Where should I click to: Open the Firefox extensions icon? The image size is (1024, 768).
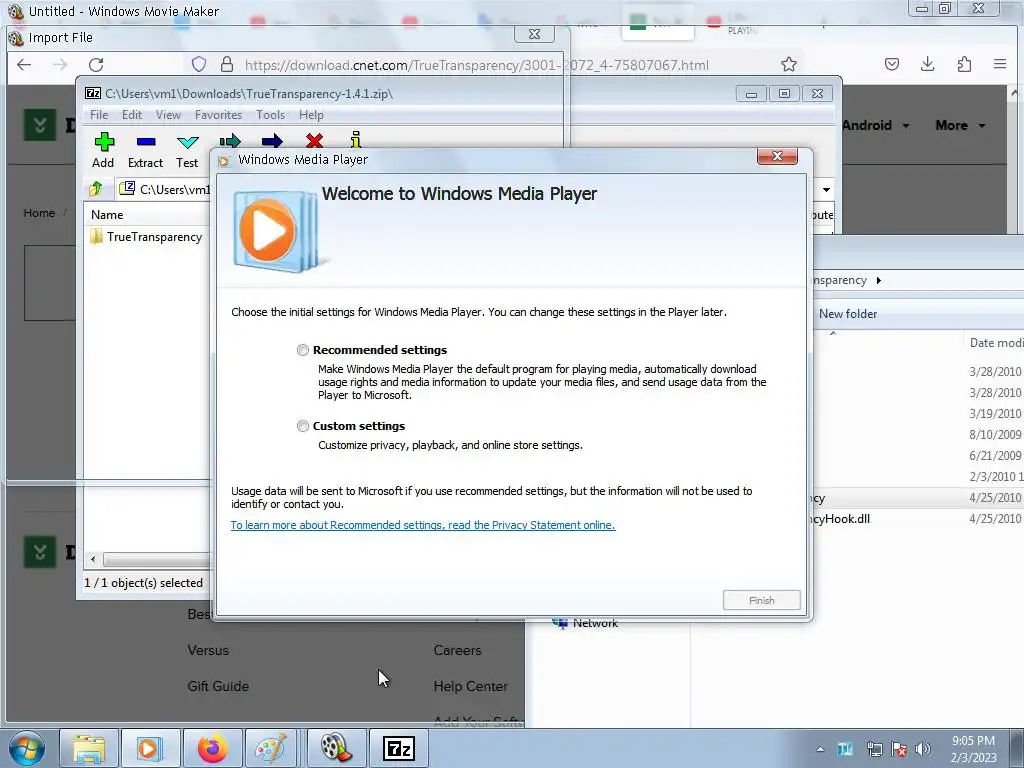click(964, 64)
